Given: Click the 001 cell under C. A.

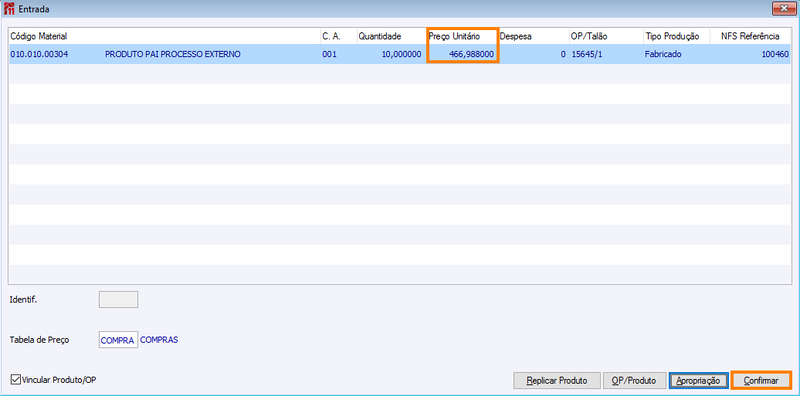Looking at the screenshot, I should 330,54.
